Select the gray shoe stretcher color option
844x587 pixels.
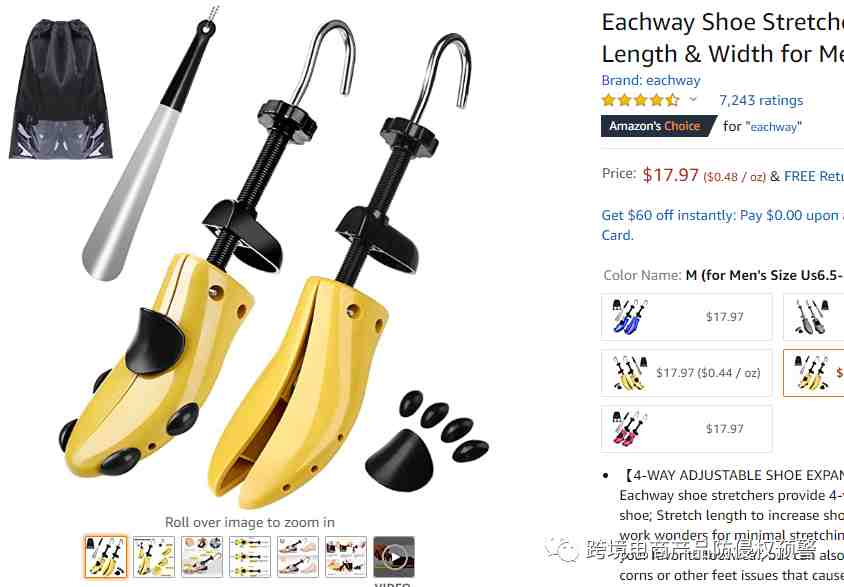click(x=813, y=317)
